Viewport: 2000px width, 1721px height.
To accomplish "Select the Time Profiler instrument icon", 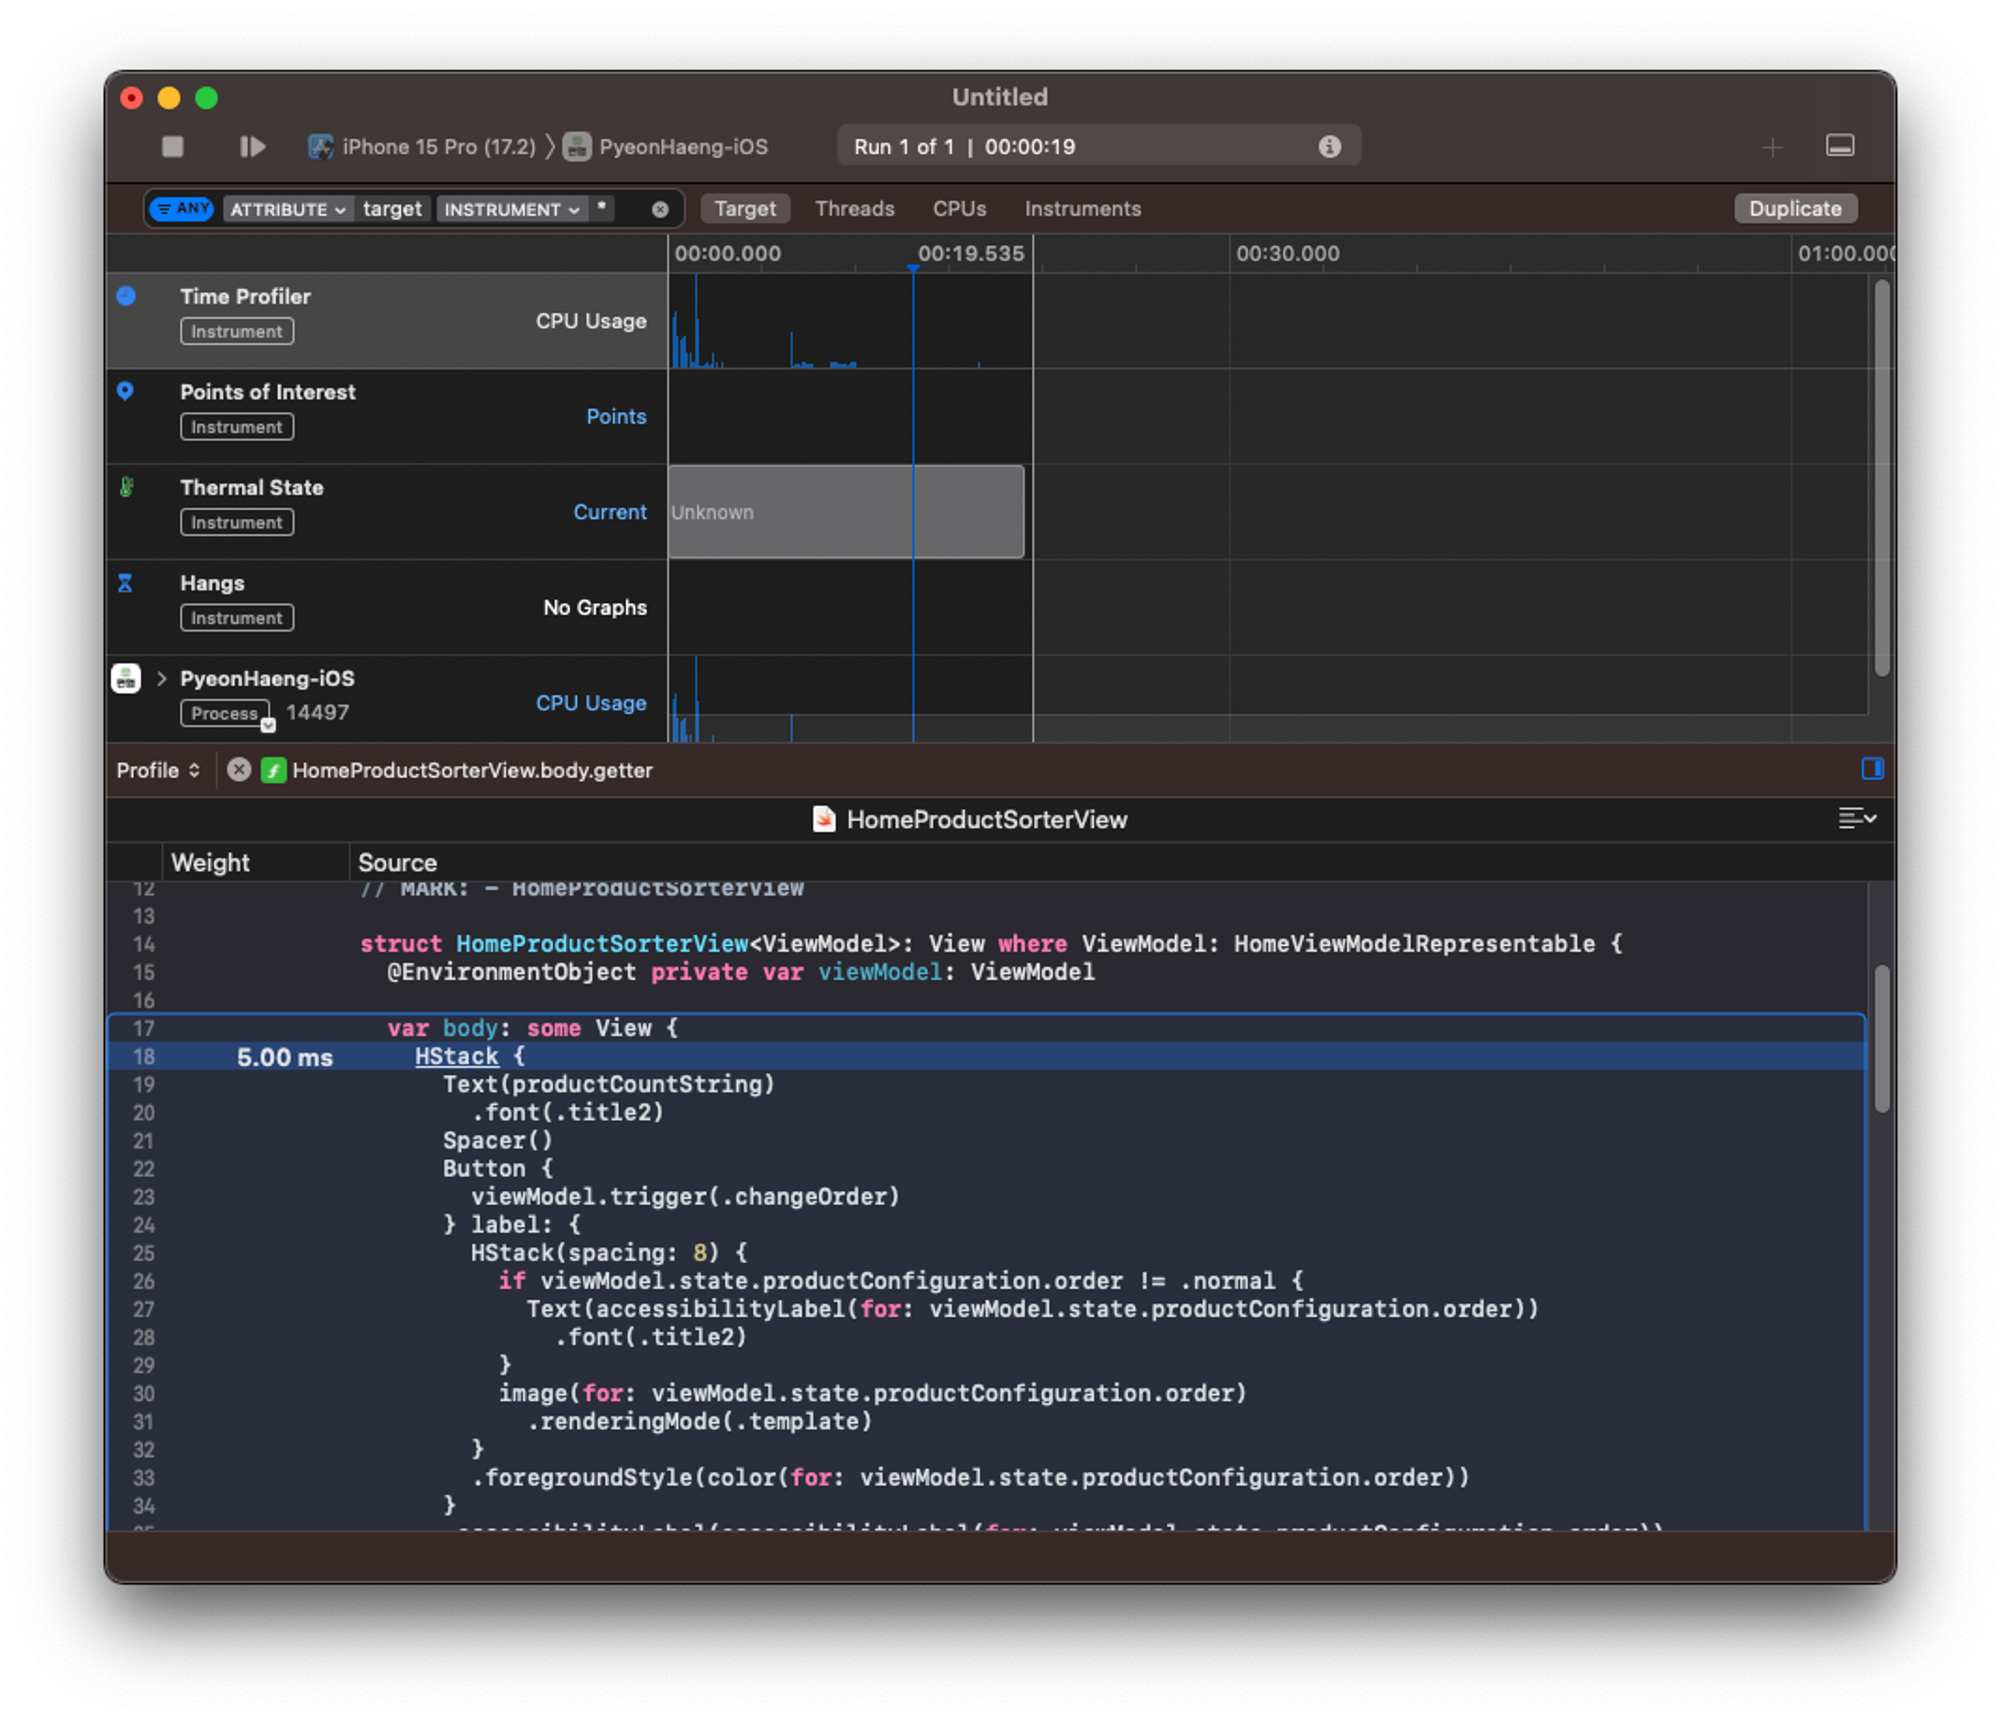I will point(126,296).
